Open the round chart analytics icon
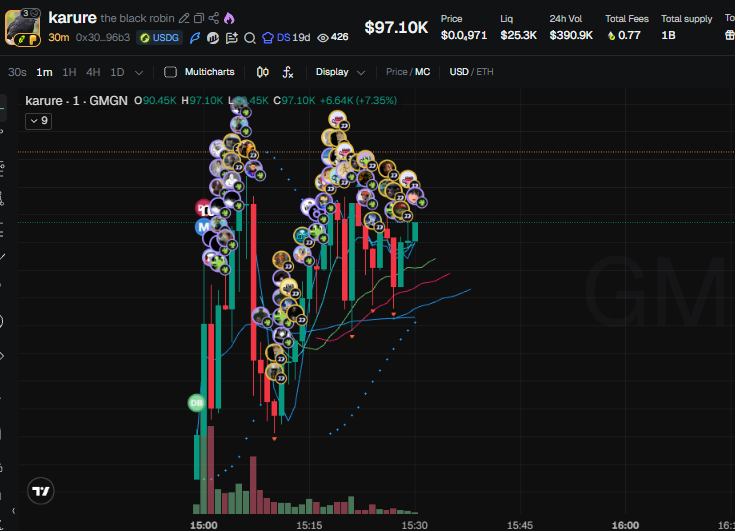Screen dimensions: 735x531 pos(213,37)
